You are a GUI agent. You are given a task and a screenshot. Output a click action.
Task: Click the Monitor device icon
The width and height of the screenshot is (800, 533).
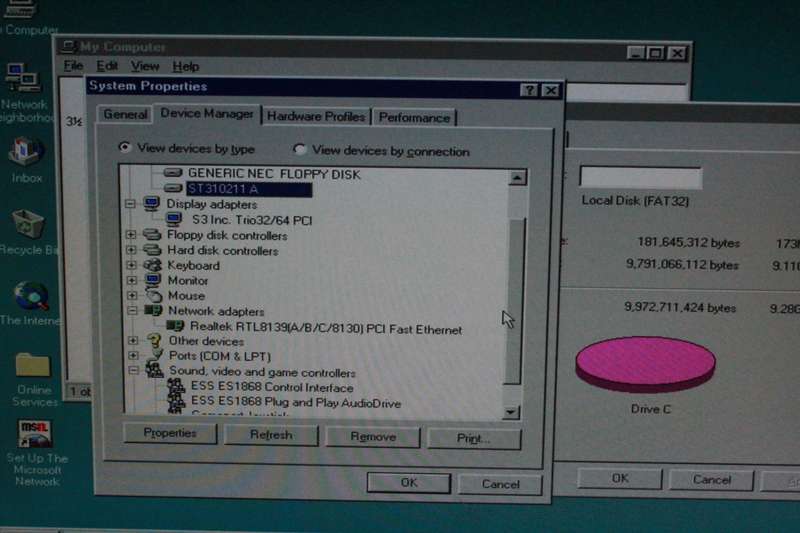click(153, 280)
